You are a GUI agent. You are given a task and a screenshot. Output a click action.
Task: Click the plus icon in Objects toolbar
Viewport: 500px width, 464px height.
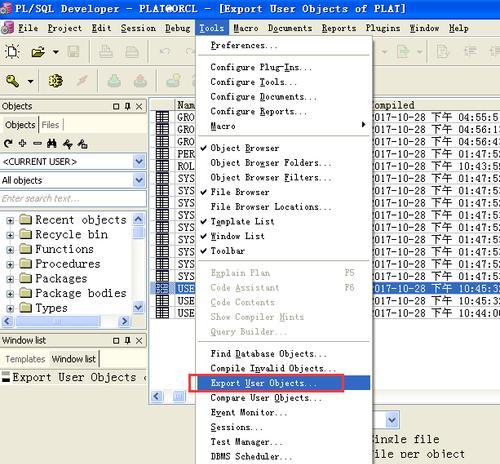coord(22,143)
